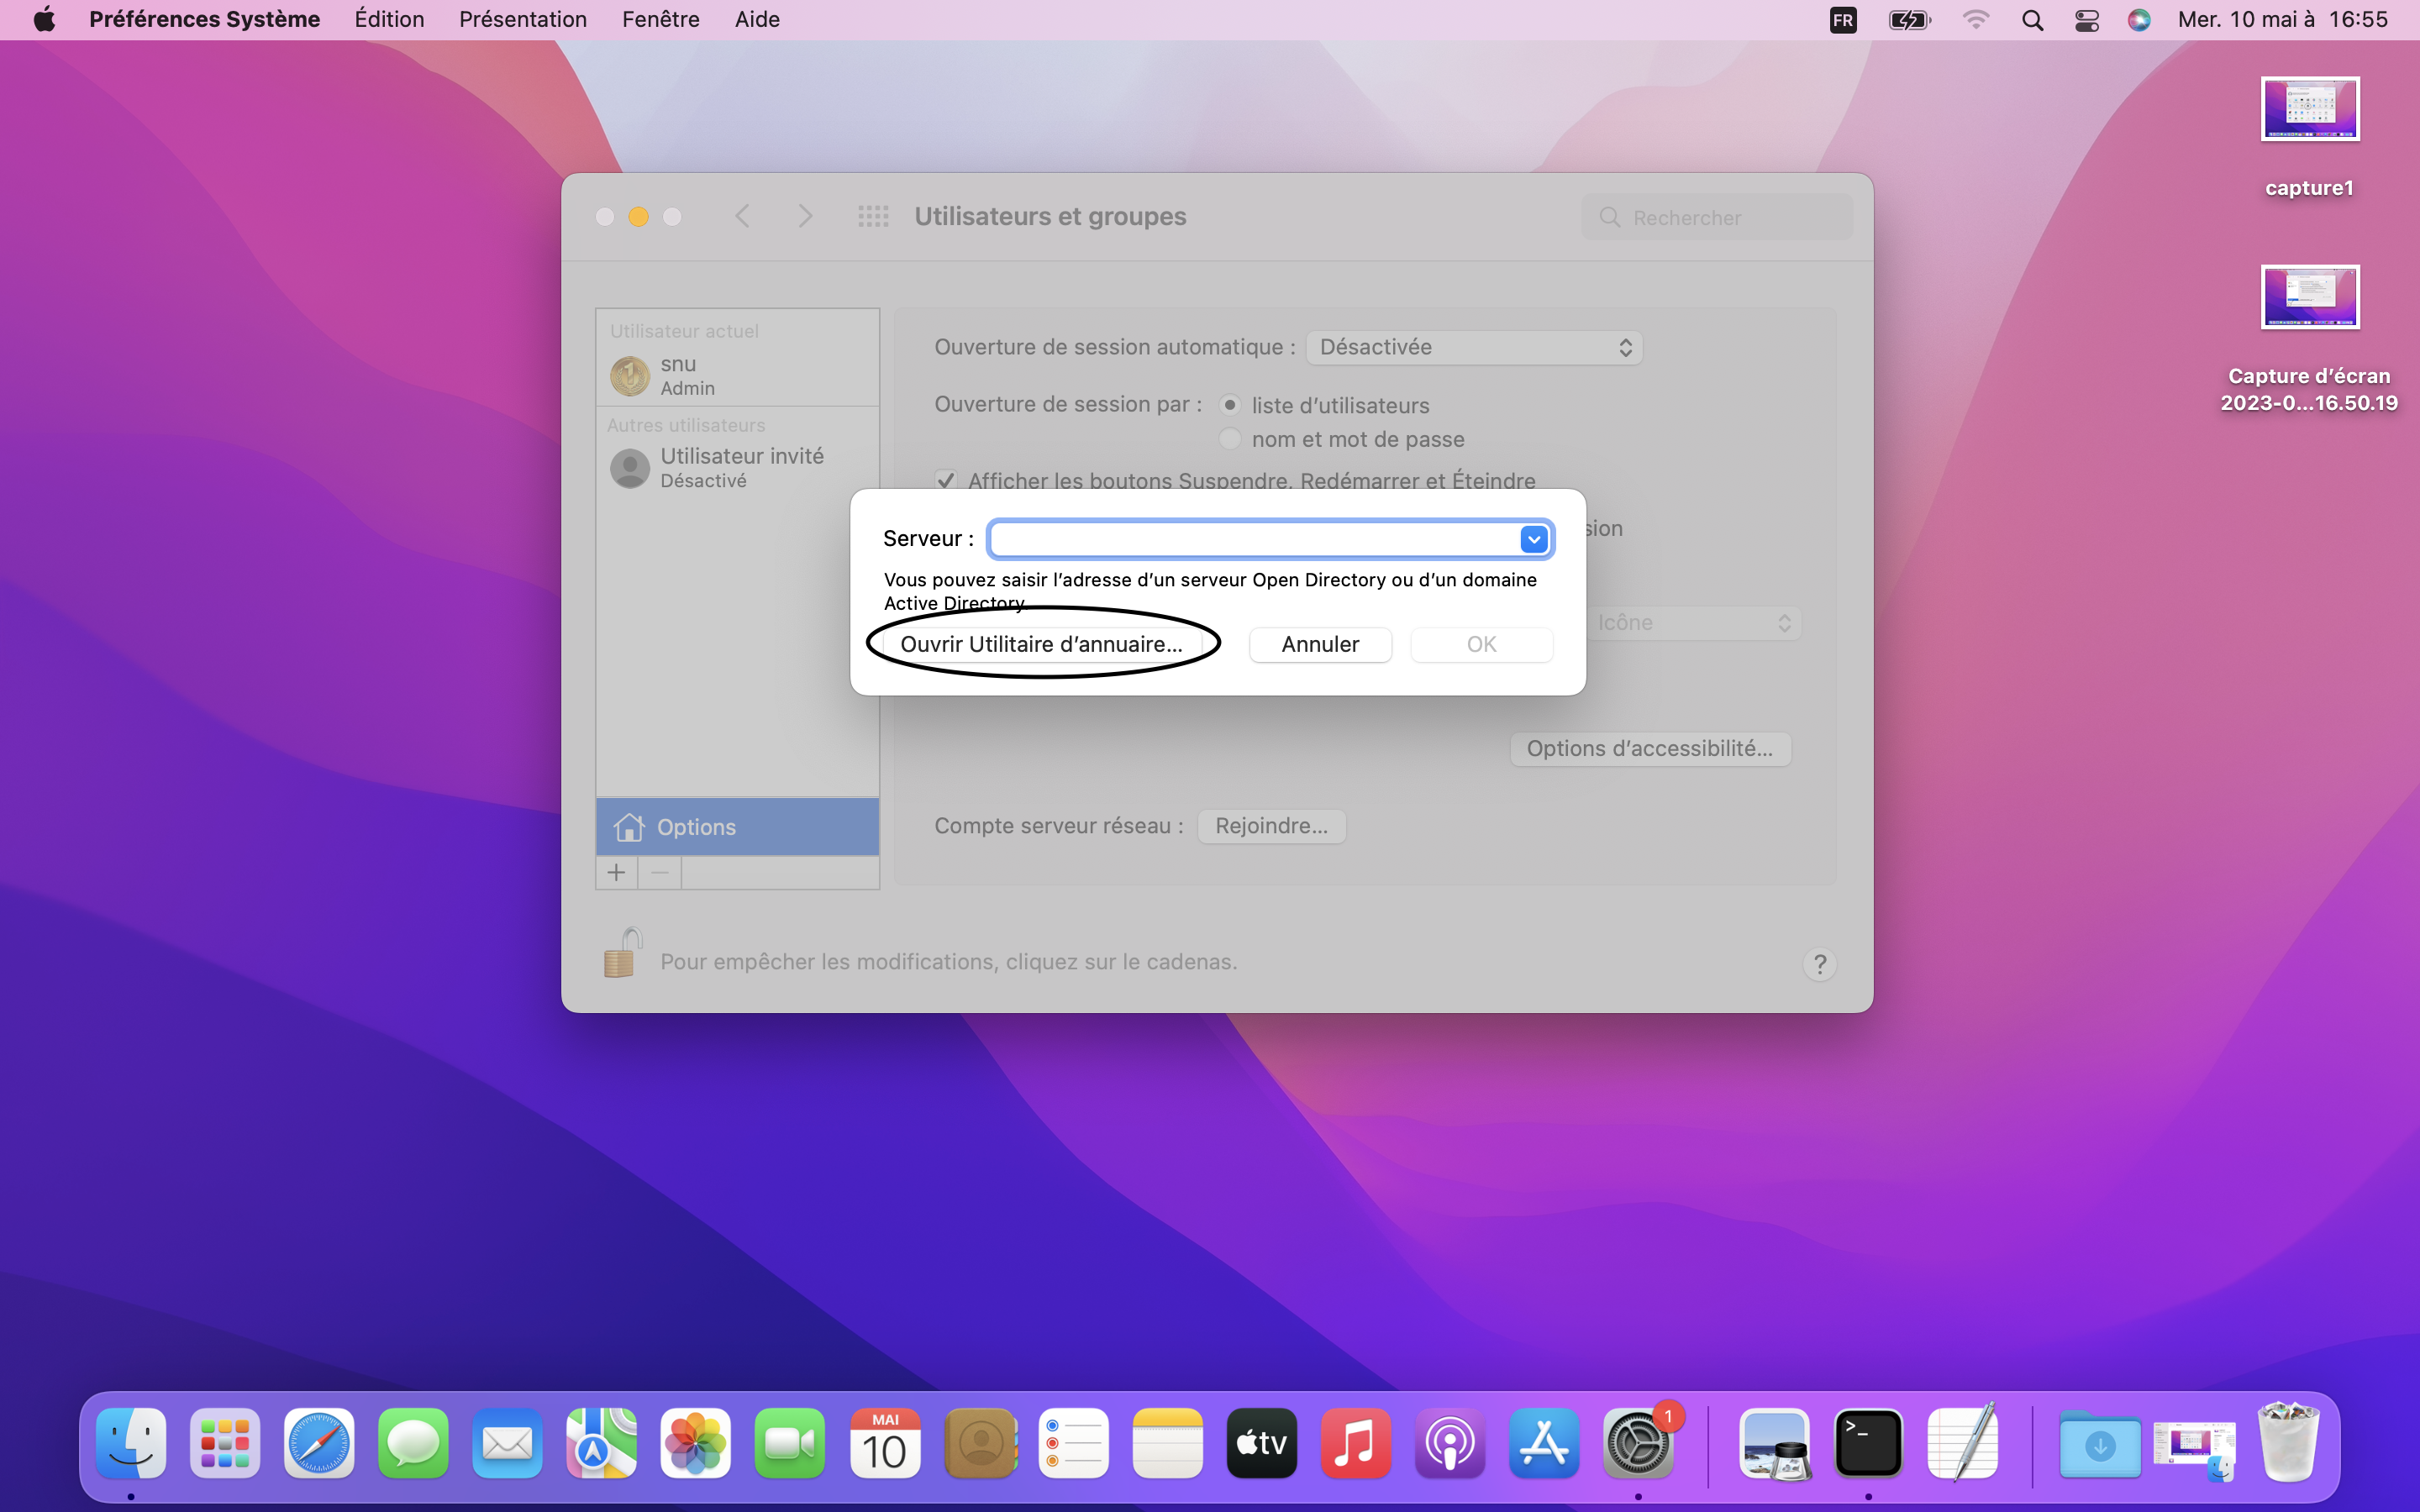
Task: Click Annuler in server dialog
Action: (x=1320, y=644)
